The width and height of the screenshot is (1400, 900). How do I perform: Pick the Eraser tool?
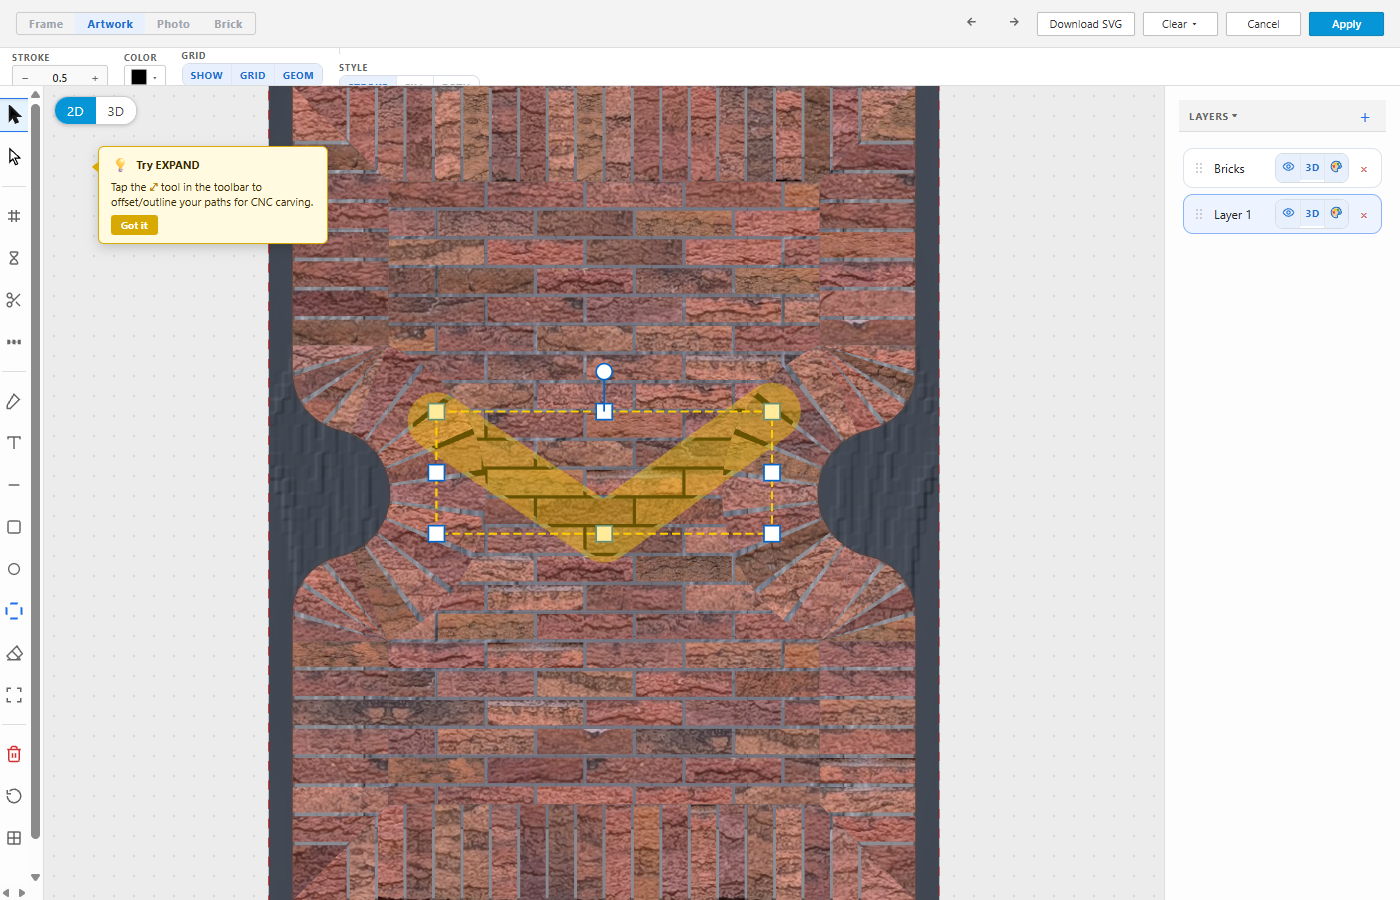coord(14,653)
